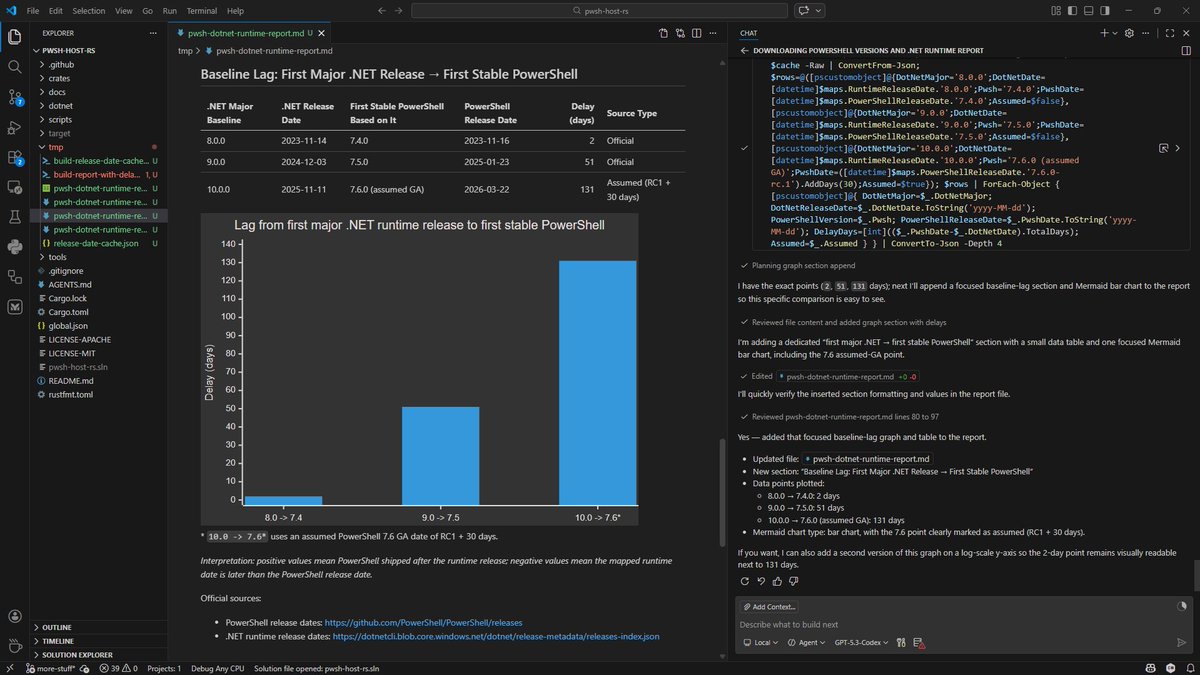1200x675 pixels.
Task: Open the Testing flask view
Action: 15,217
